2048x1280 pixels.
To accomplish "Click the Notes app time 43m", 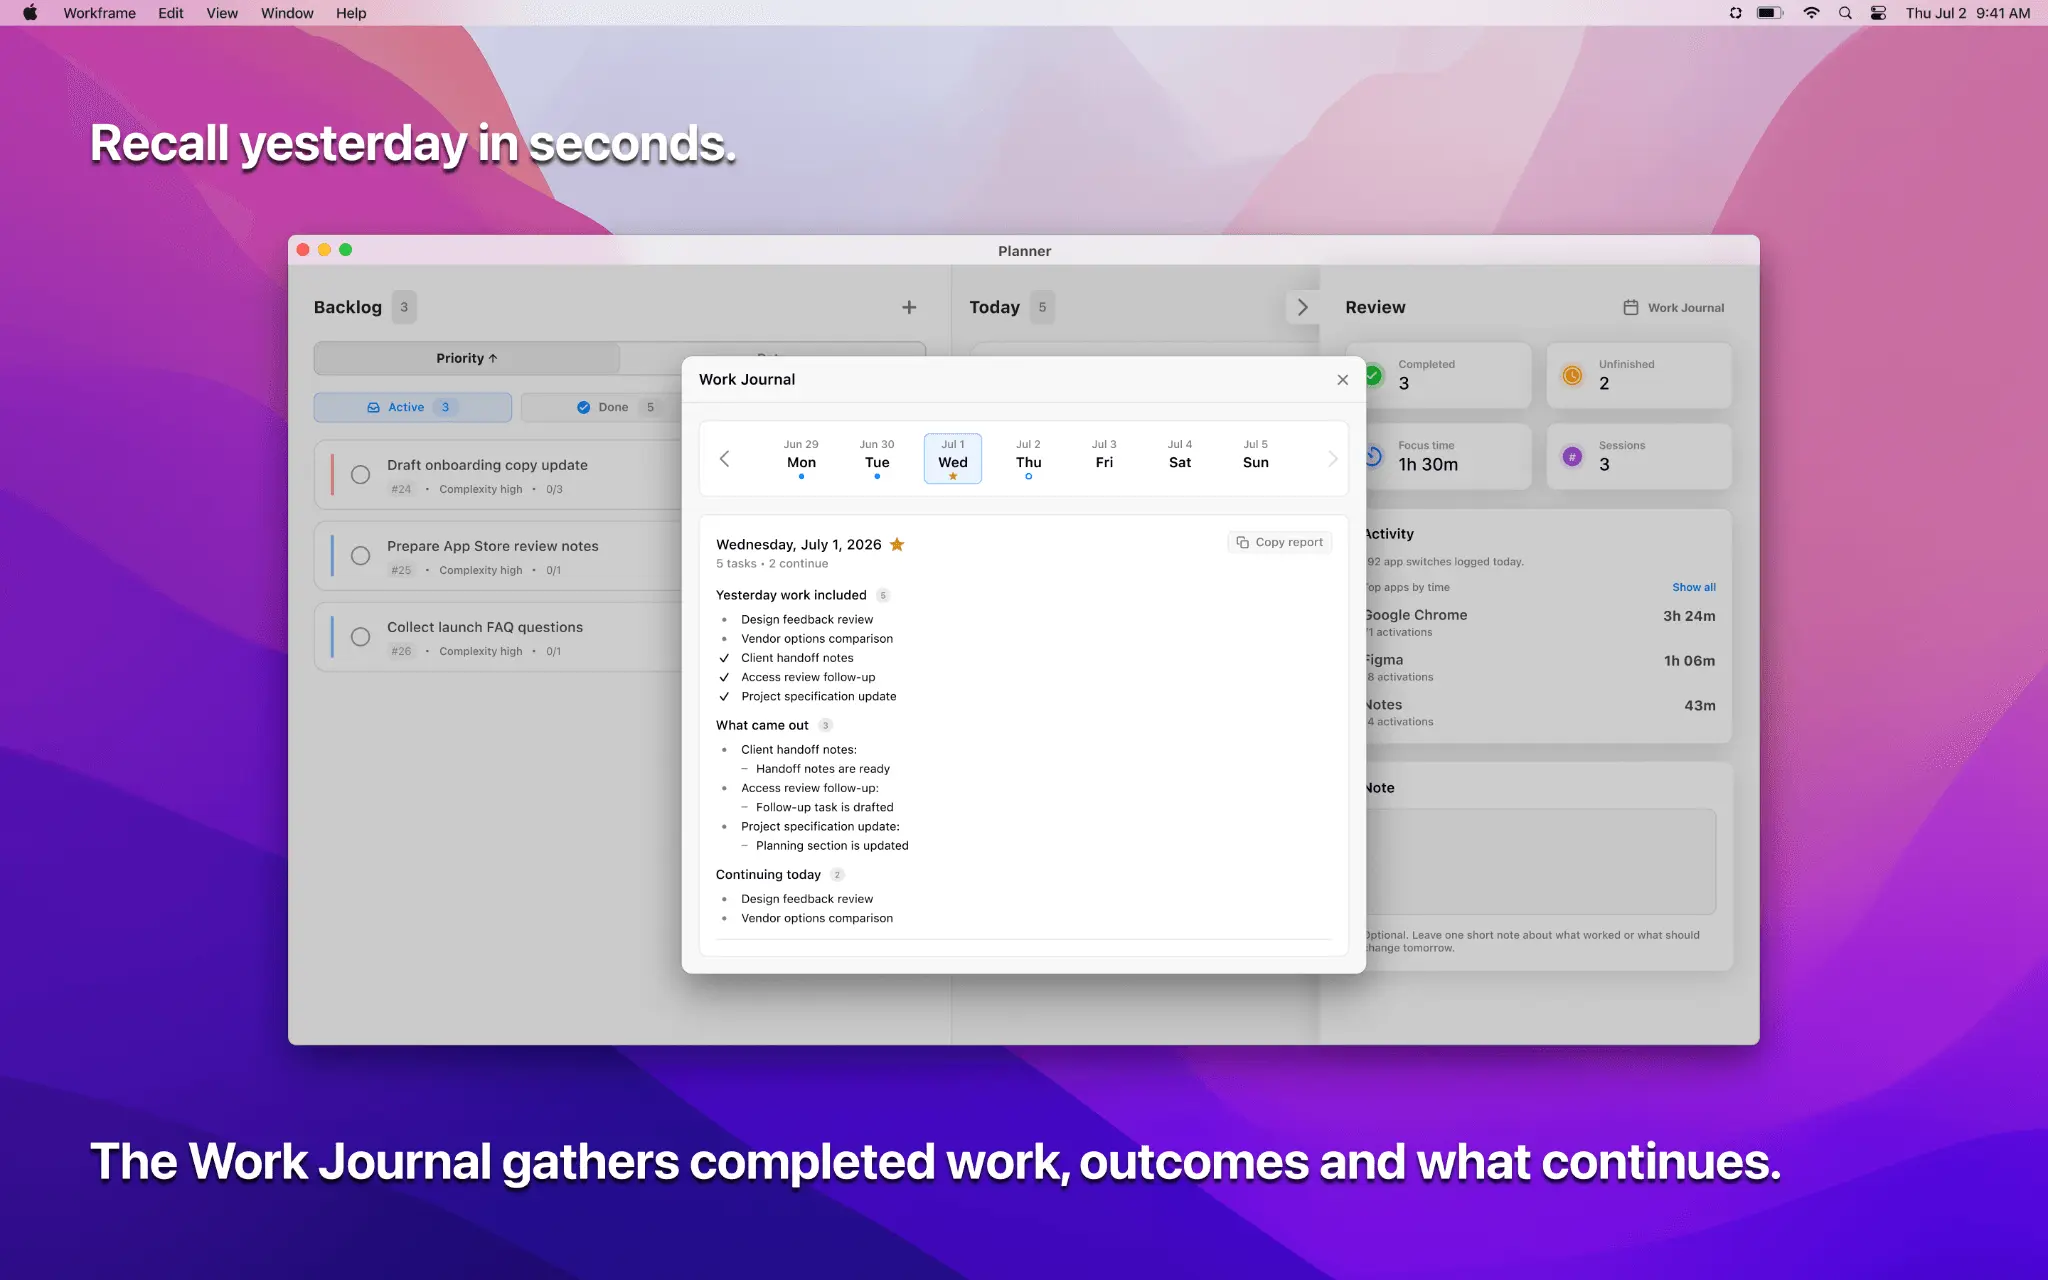I will 1699,706.
